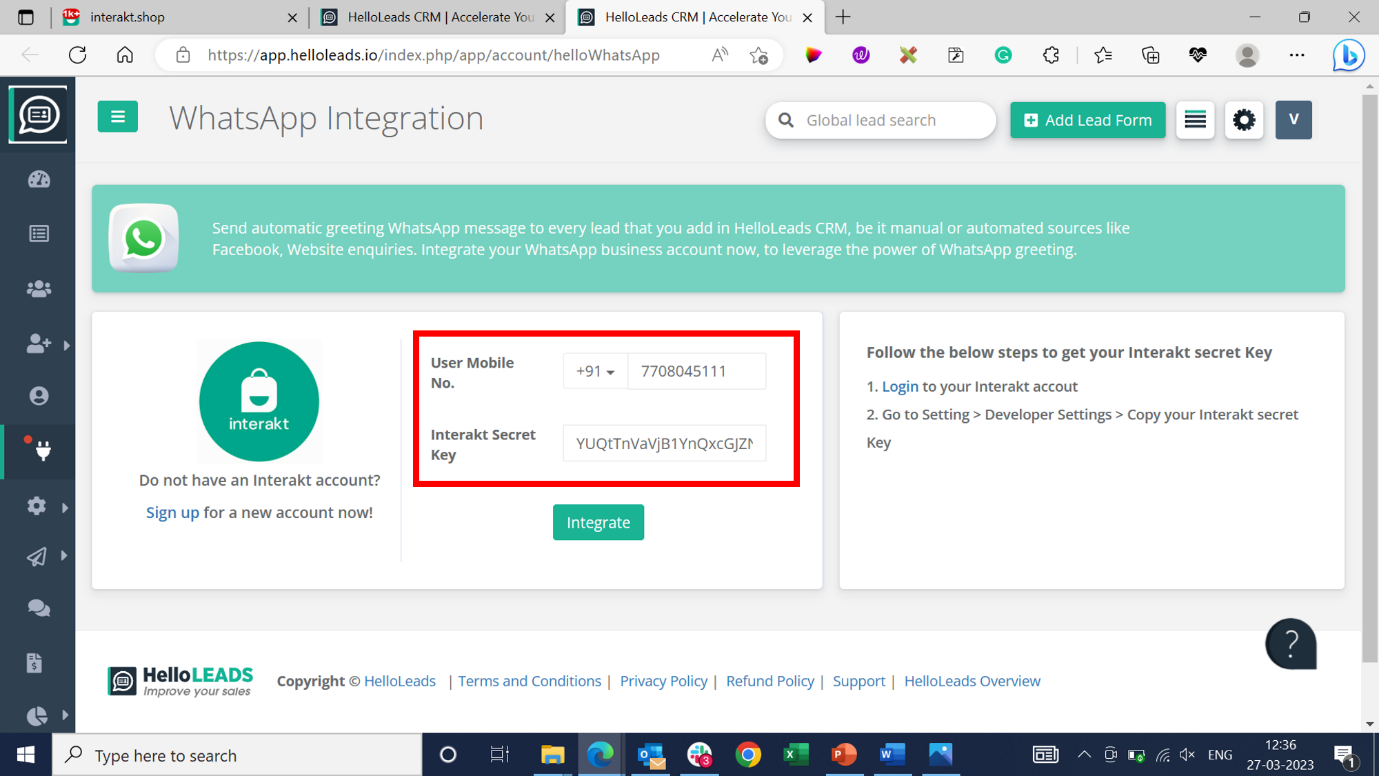Screen dimensions: 1379x776
Task: Click the Interakt logo circle
Action: (259, 402)
